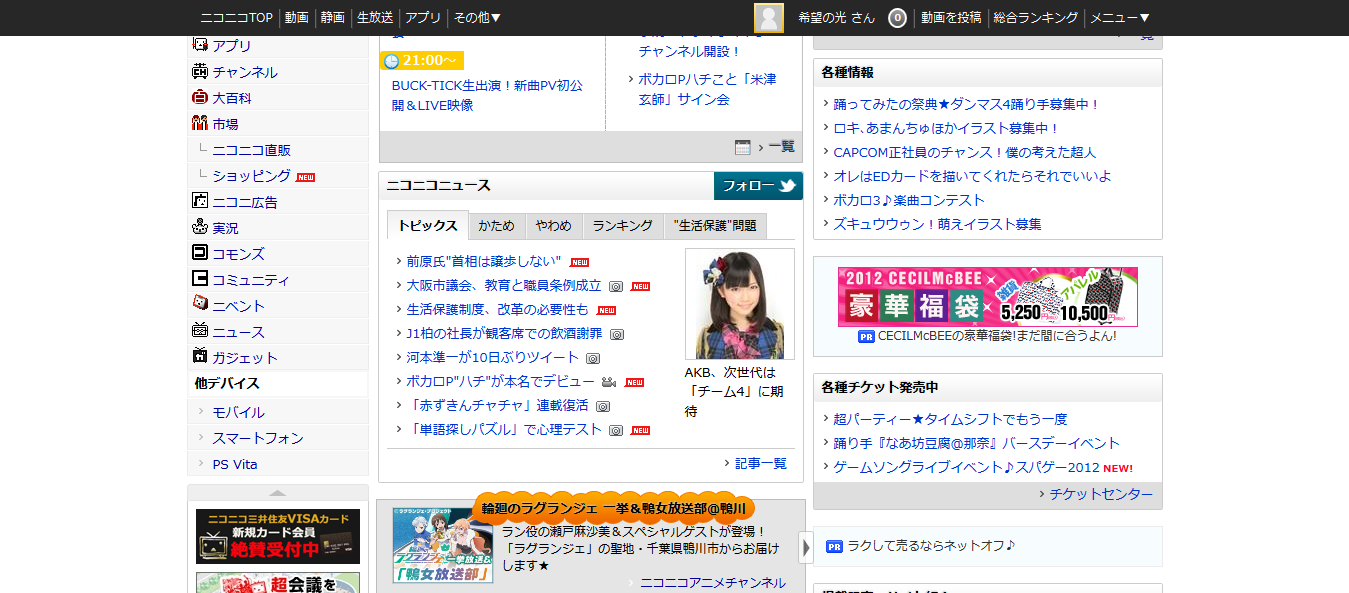Open 踊ってみたの祭典★ダンマス4 link
This screenshot has height=593, width=1349.
coord(967,104)
